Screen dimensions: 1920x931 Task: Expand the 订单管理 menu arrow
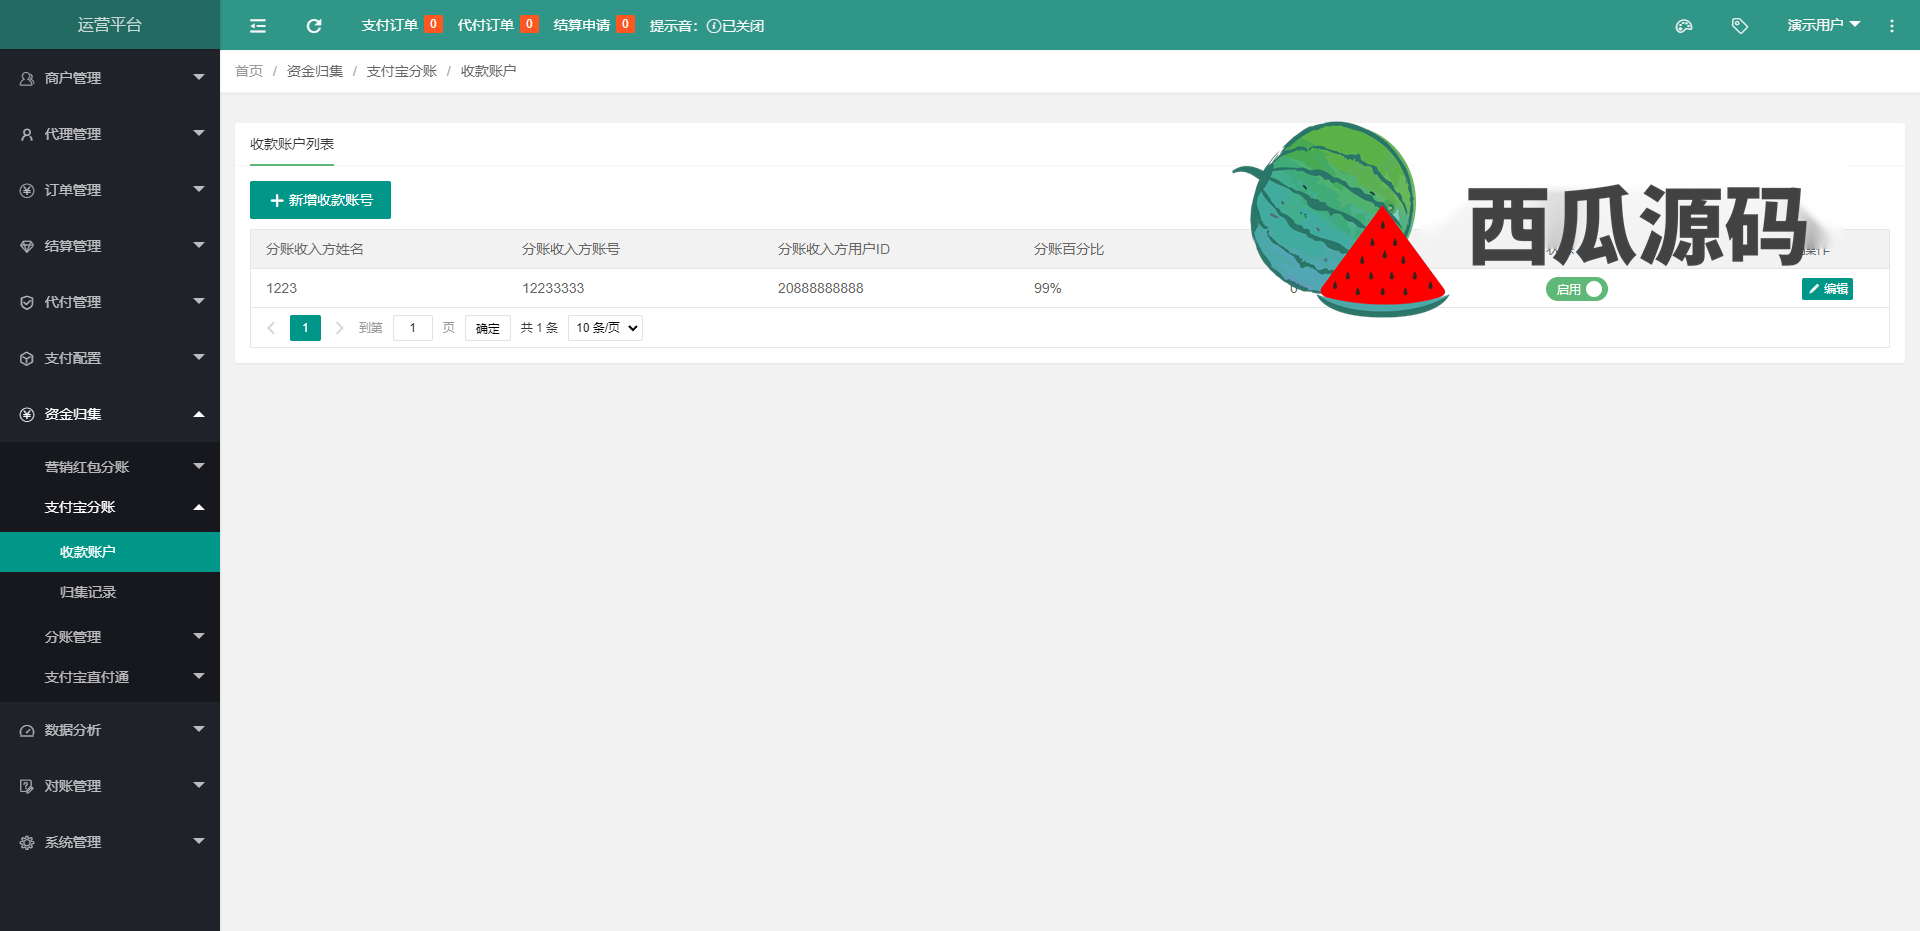pos(199,189)
